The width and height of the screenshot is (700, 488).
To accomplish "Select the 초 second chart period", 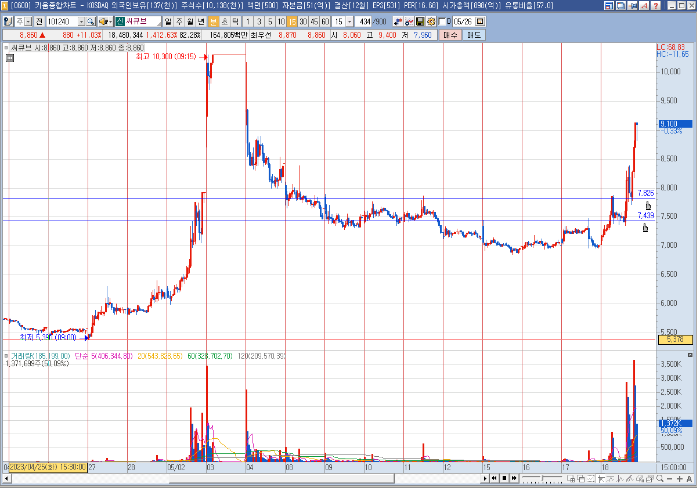I will 224,21.
